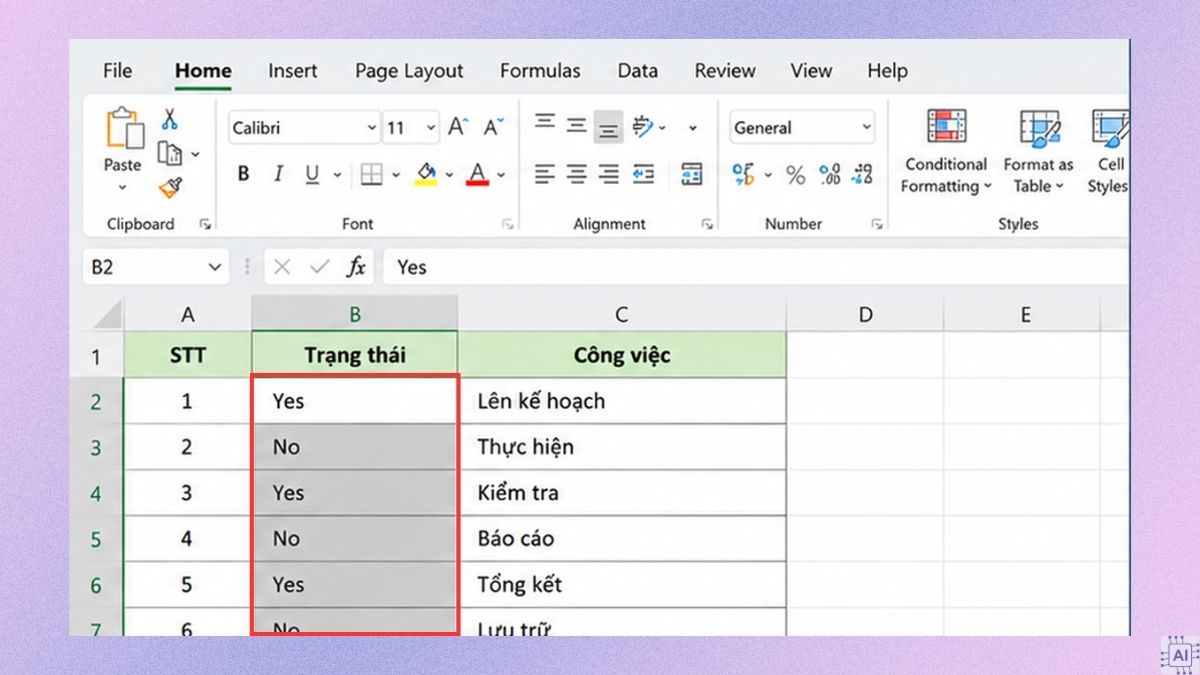The image size is (1200, 675).
Task: Expand the Paste options arrow
Action: click(x=123, y=187)
